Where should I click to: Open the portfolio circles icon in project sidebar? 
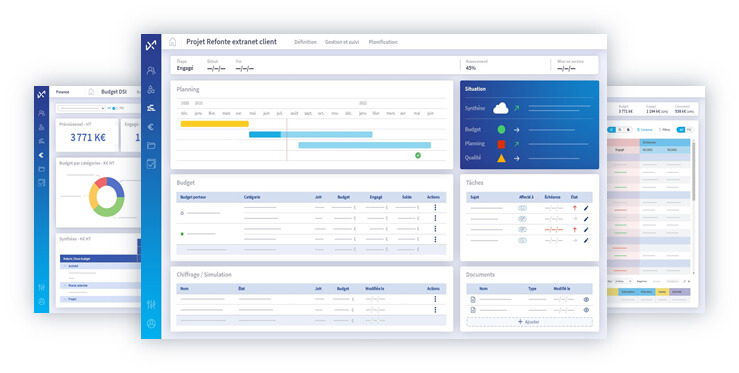[151, 89]
